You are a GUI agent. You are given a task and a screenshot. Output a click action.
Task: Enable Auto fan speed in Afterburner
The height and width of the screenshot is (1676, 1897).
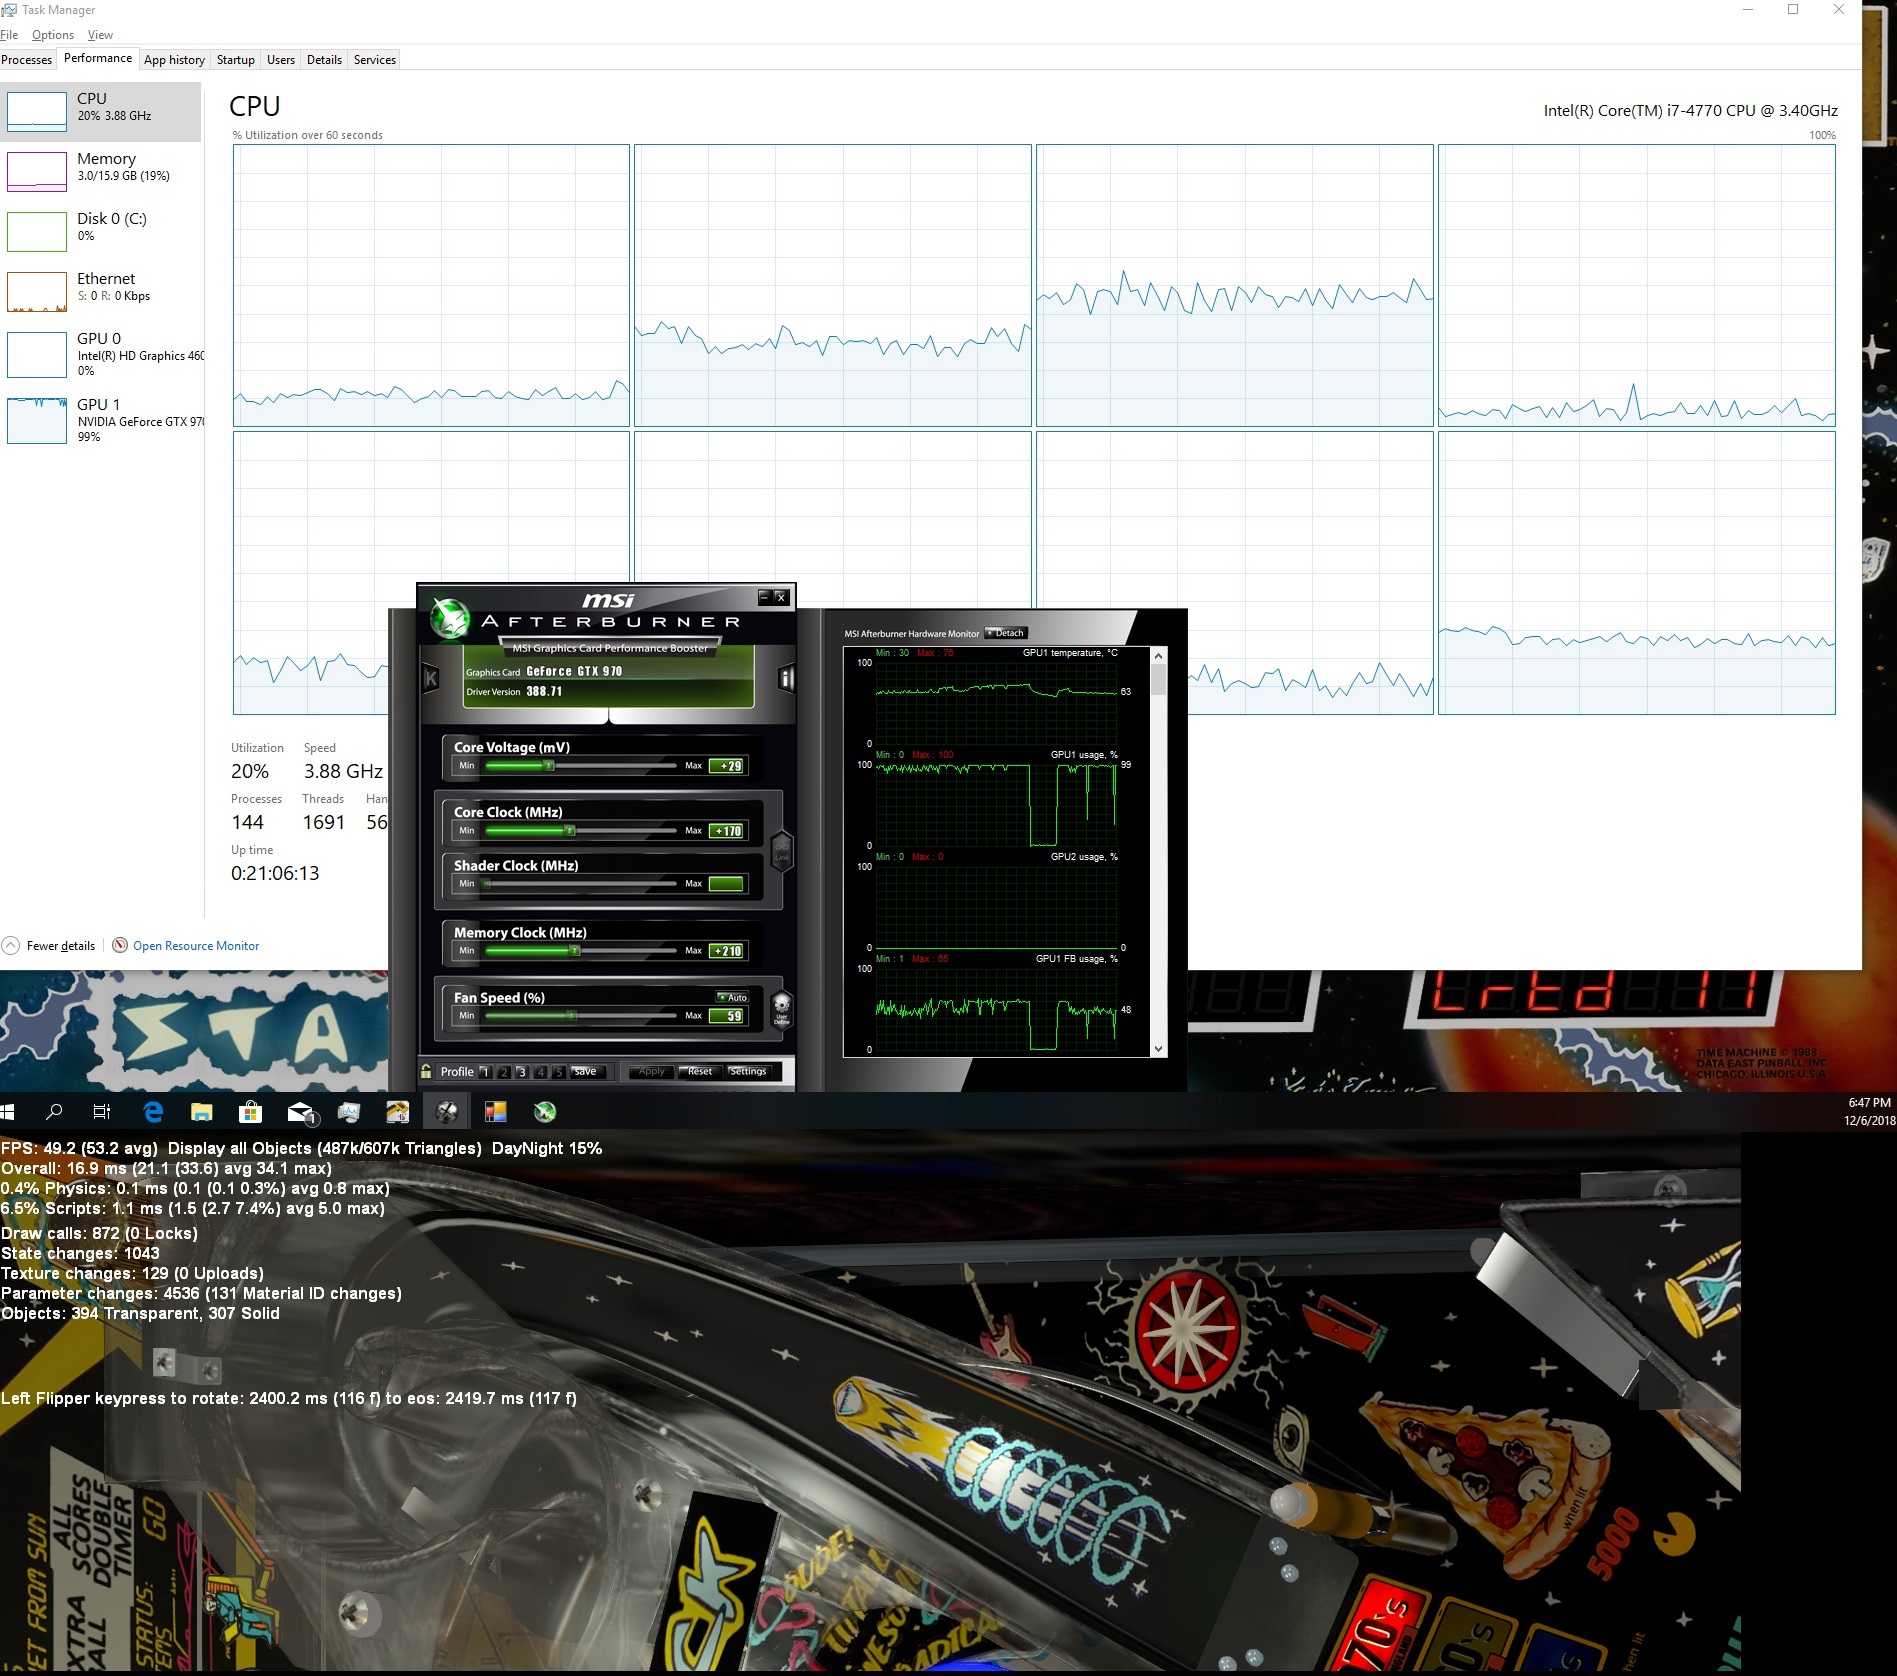pos(733,997)
